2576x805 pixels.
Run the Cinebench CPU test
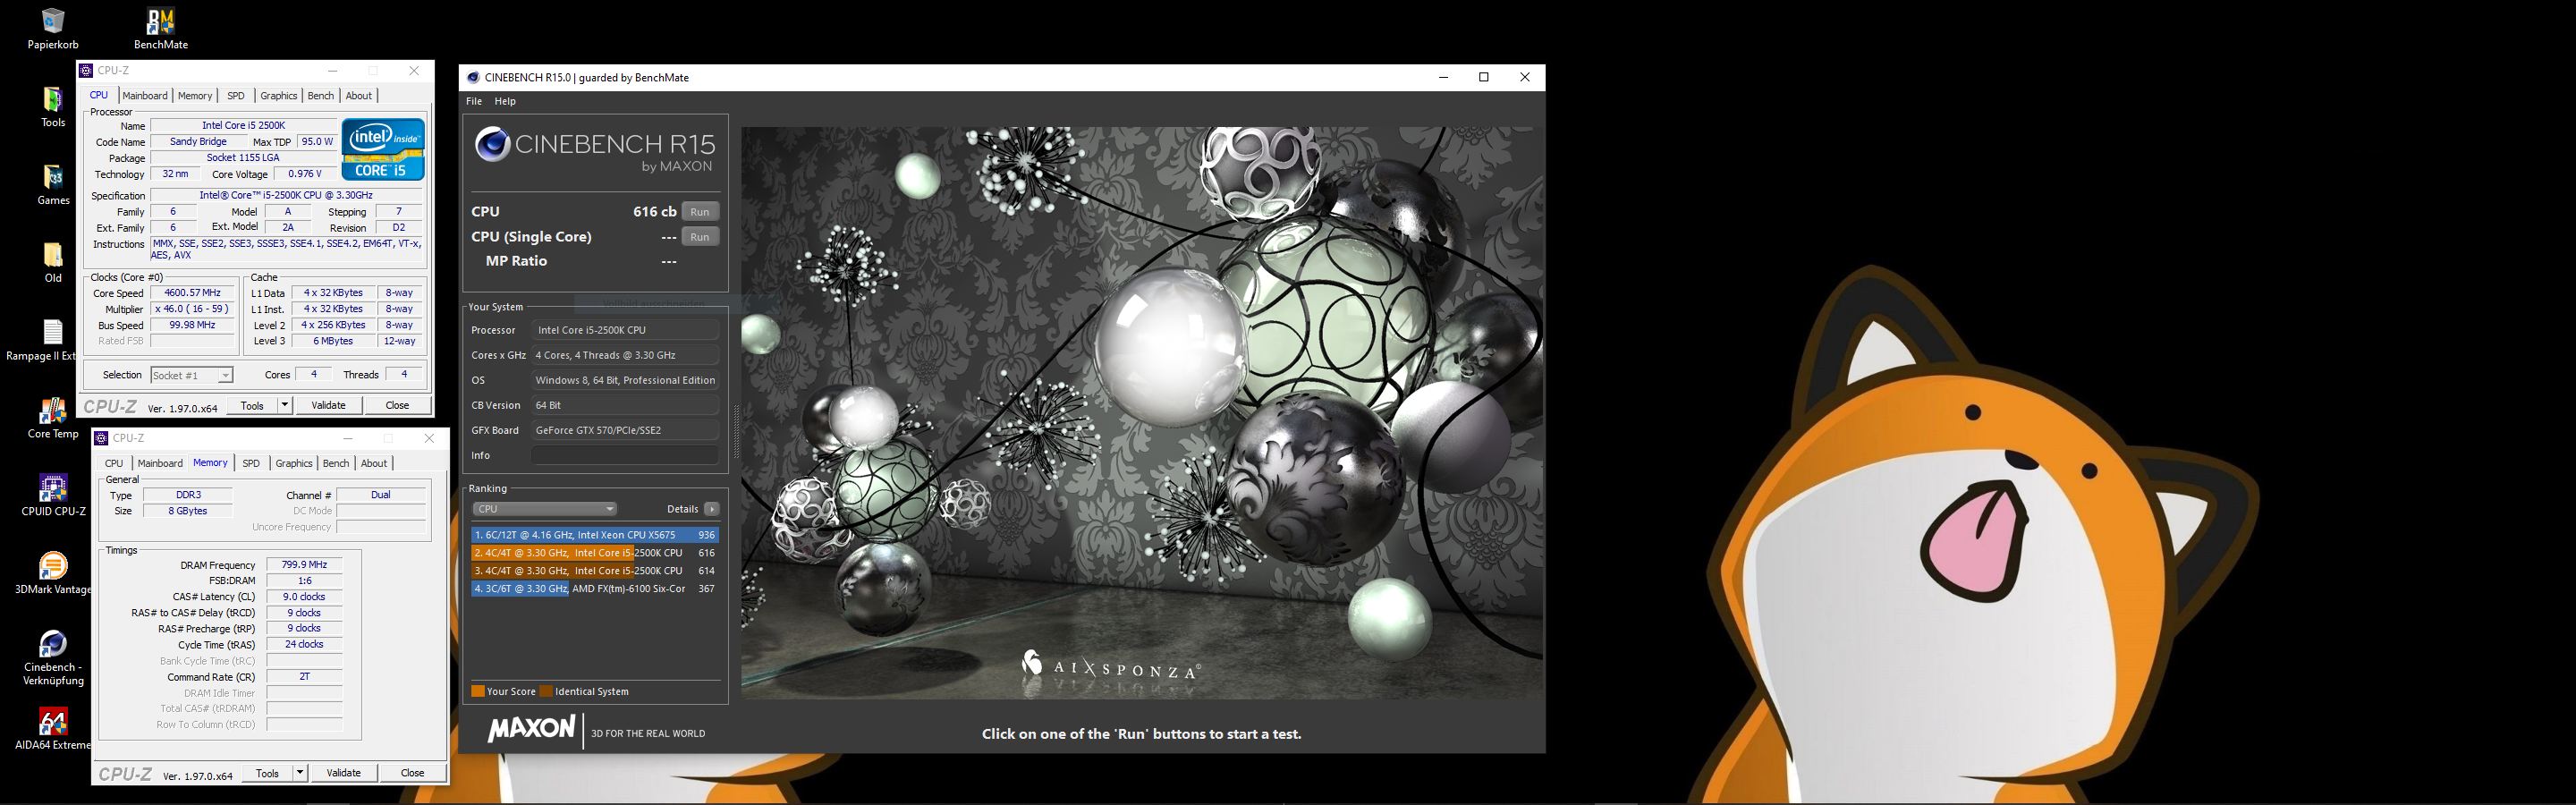click(x=700, y=212)
